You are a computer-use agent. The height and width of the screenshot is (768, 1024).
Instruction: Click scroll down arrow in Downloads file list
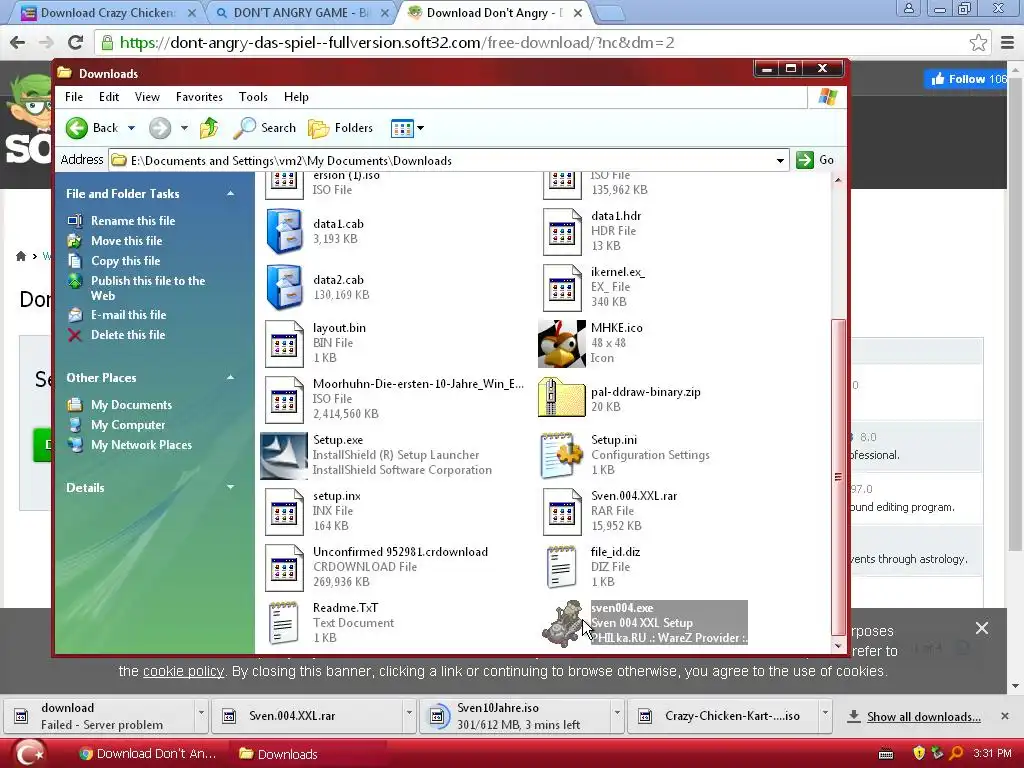click(x=838, y=647)
